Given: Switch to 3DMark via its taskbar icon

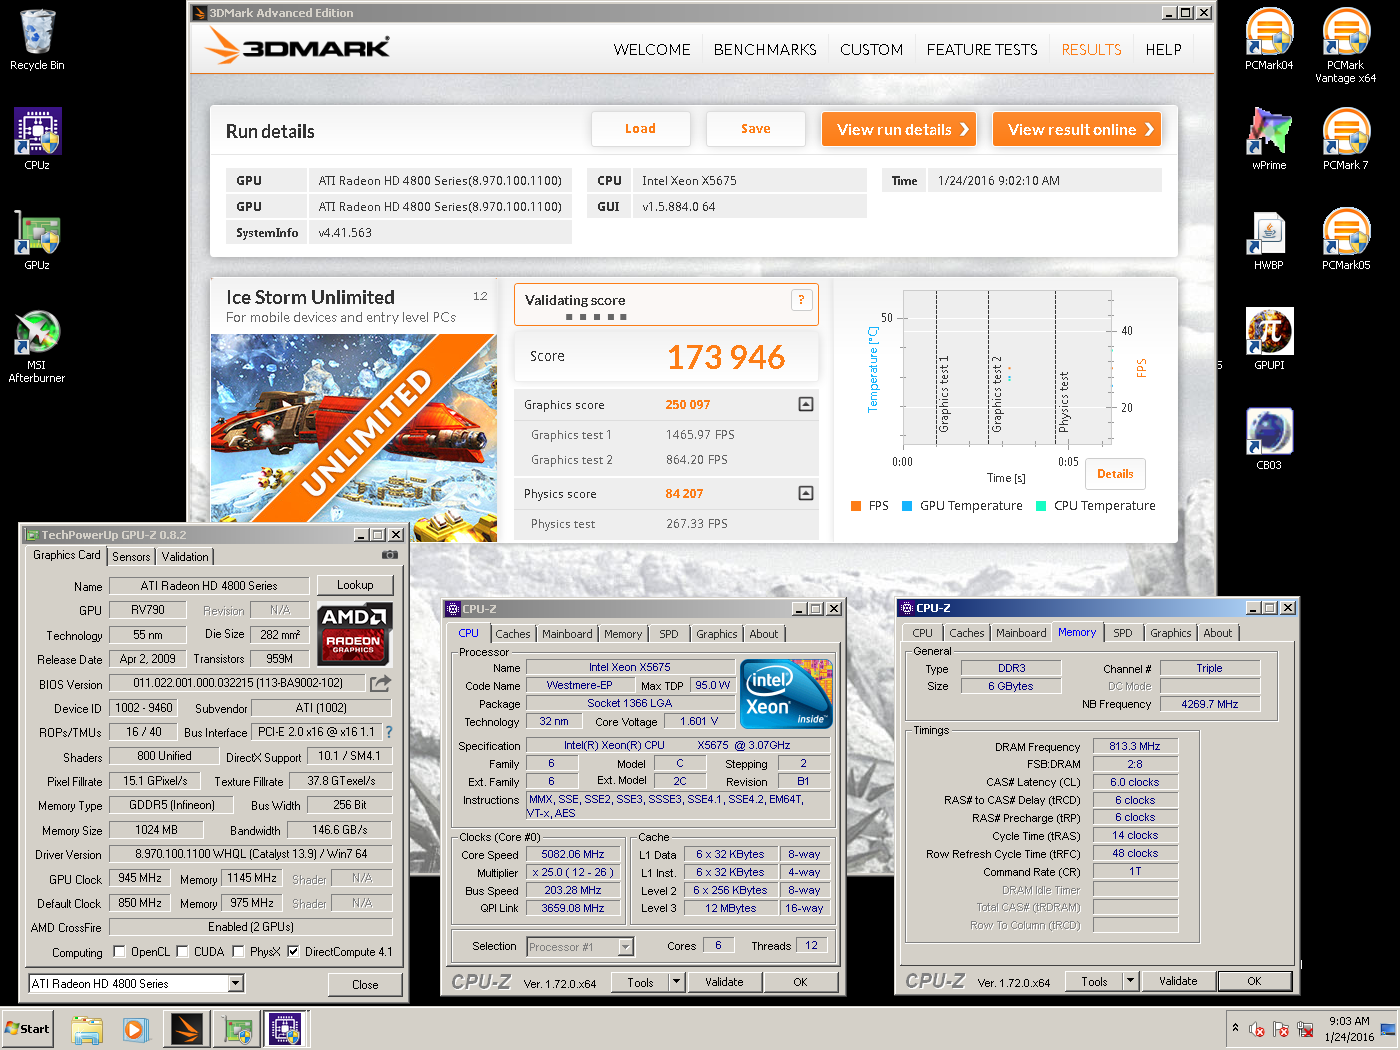Looking at the screenshot, I should pos(187,1029).
